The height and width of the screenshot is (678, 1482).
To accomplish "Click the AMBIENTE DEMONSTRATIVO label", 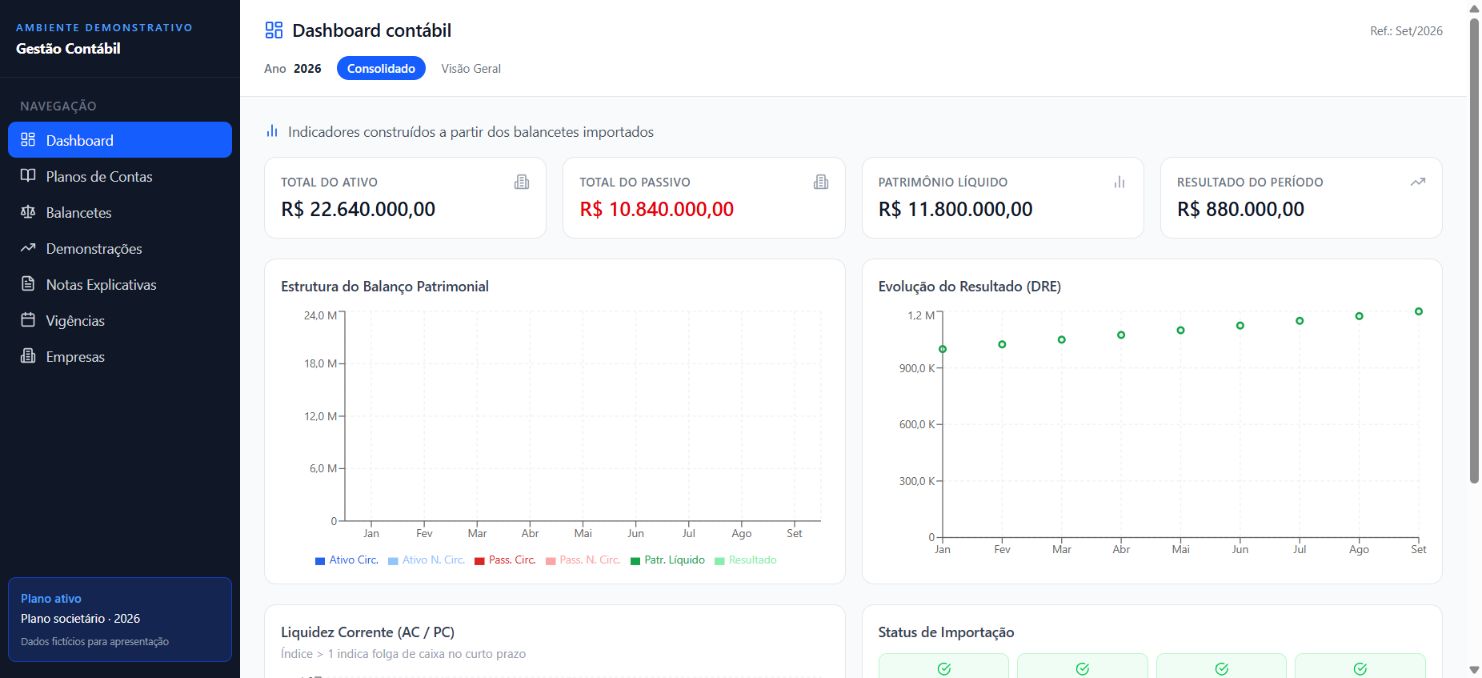I will pyautogui.click(x=104, y=27).
